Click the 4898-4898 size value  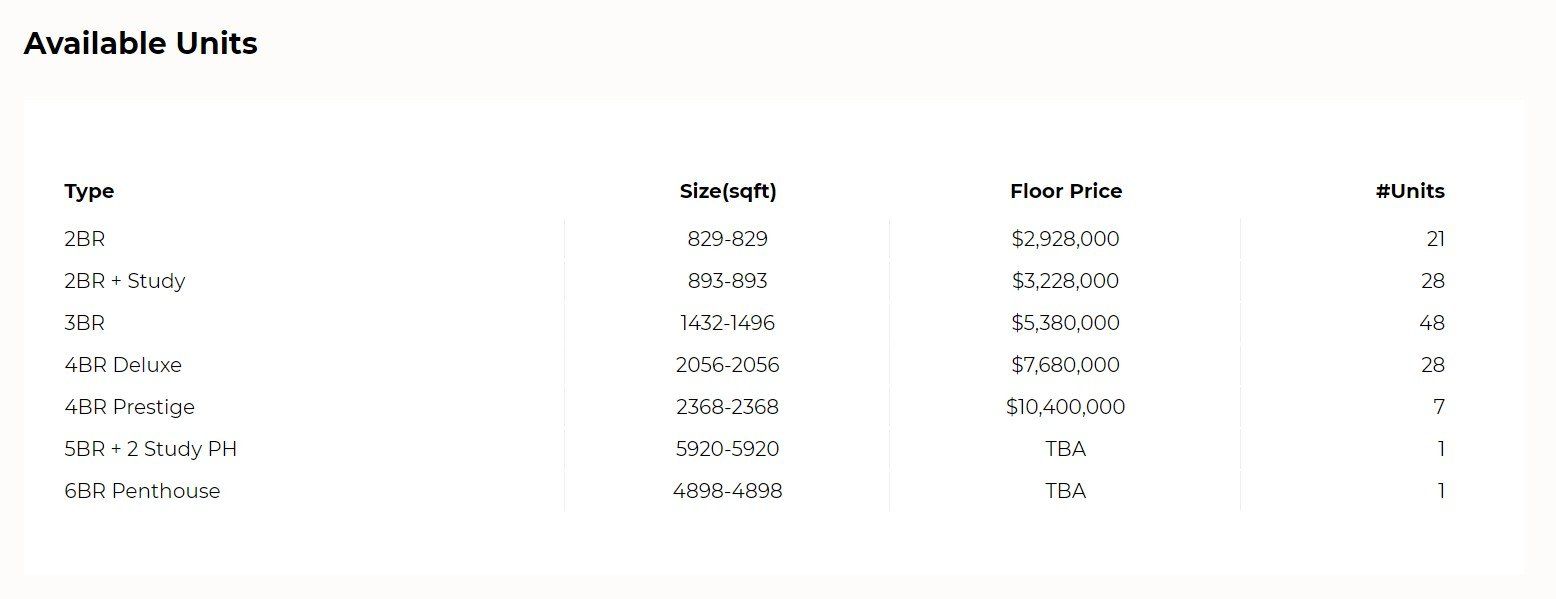click(x=727, y=491)
